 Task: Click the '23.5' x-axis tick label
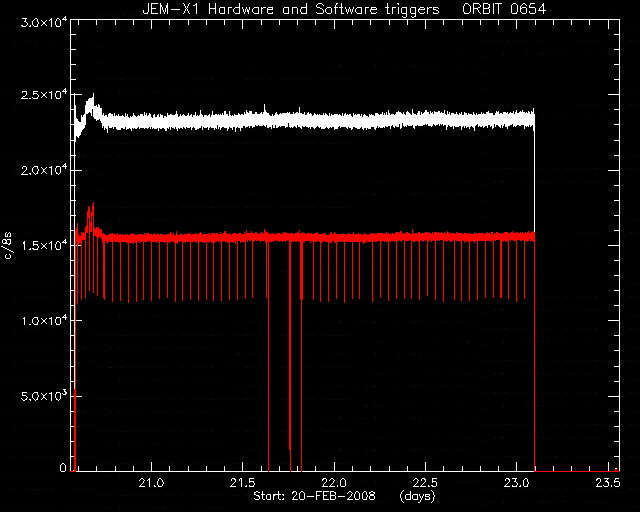tap(608, 483)
